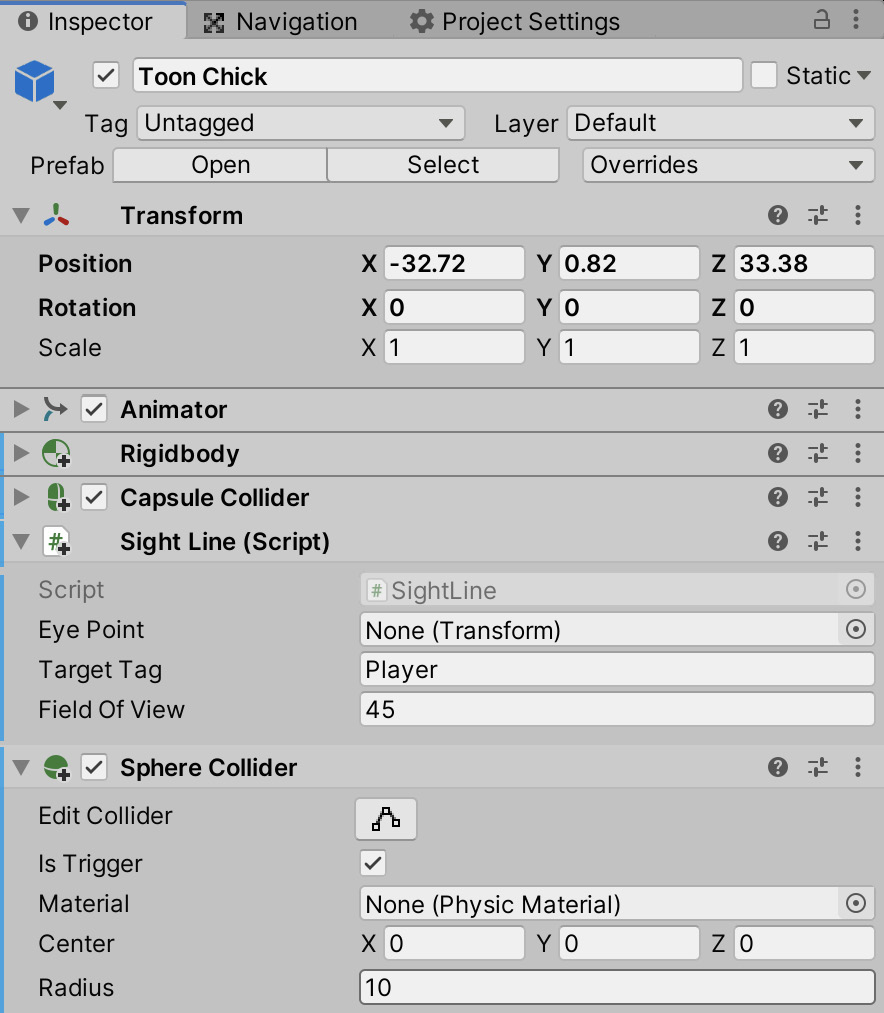Click the Sight Line script icon
Screen dimensions: 884x1013
coord(57,541)
